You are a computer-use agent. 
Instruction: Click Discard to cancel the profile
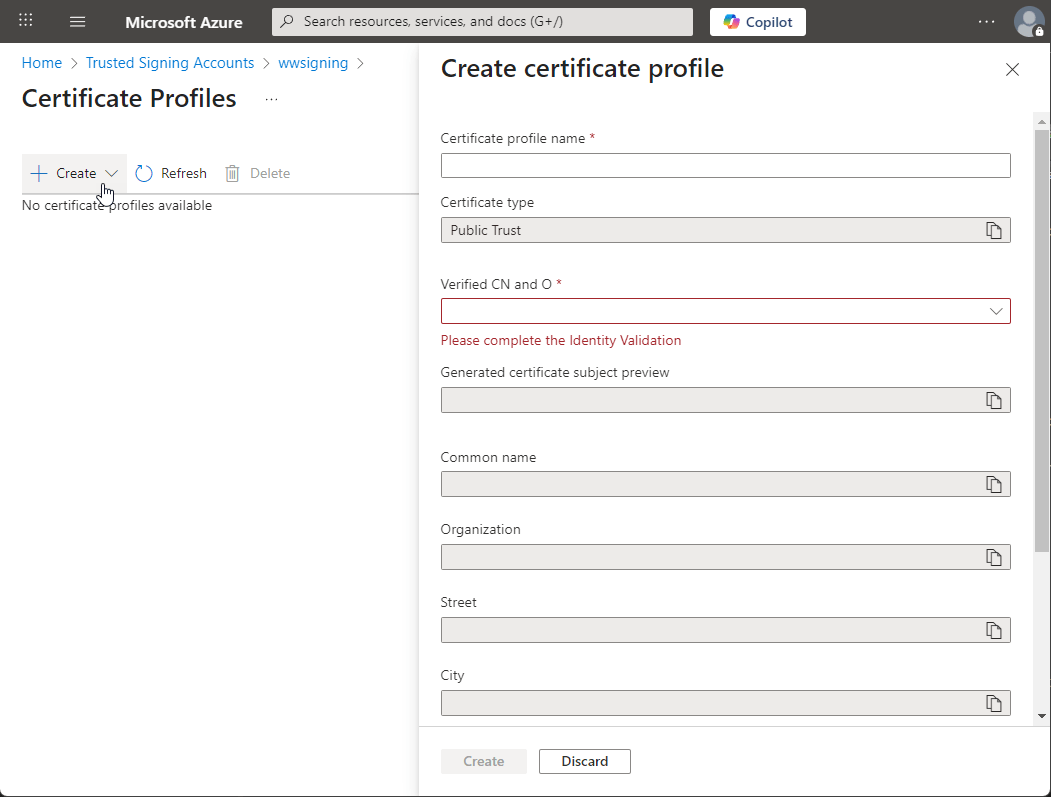(584, 761)
